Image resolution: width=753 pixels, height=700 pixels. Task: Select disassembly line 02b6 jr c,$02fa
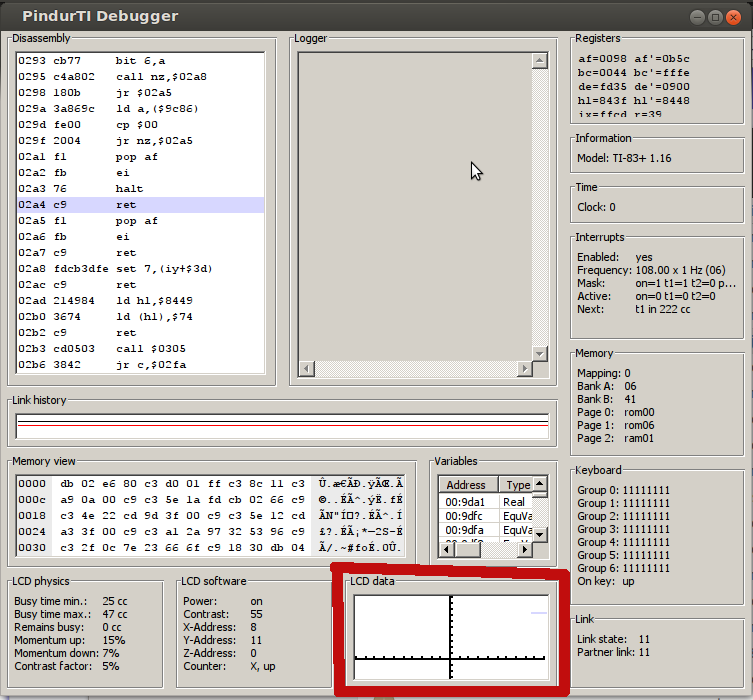[x=140, y=365]
